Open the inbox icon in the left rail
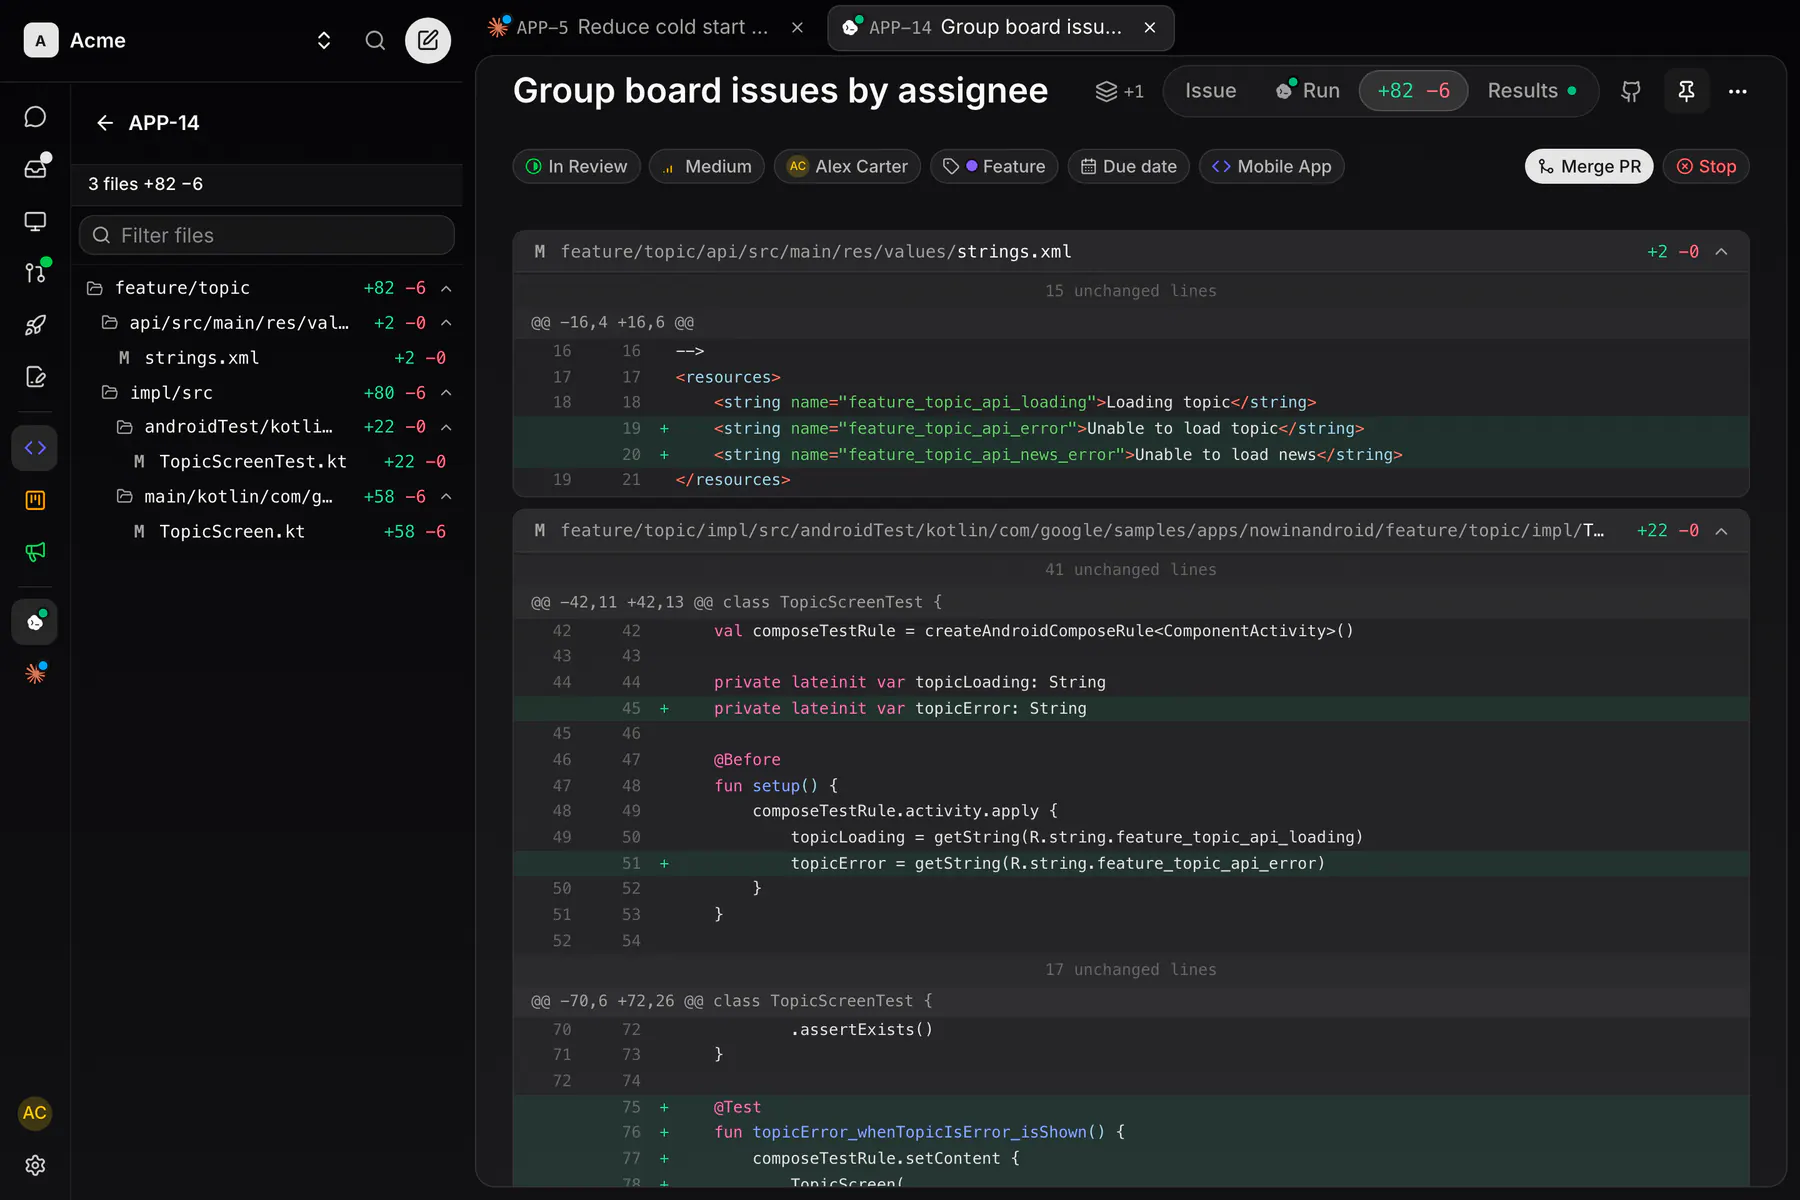This screenshot has width=1800, height=1200. tap(35, 168)
